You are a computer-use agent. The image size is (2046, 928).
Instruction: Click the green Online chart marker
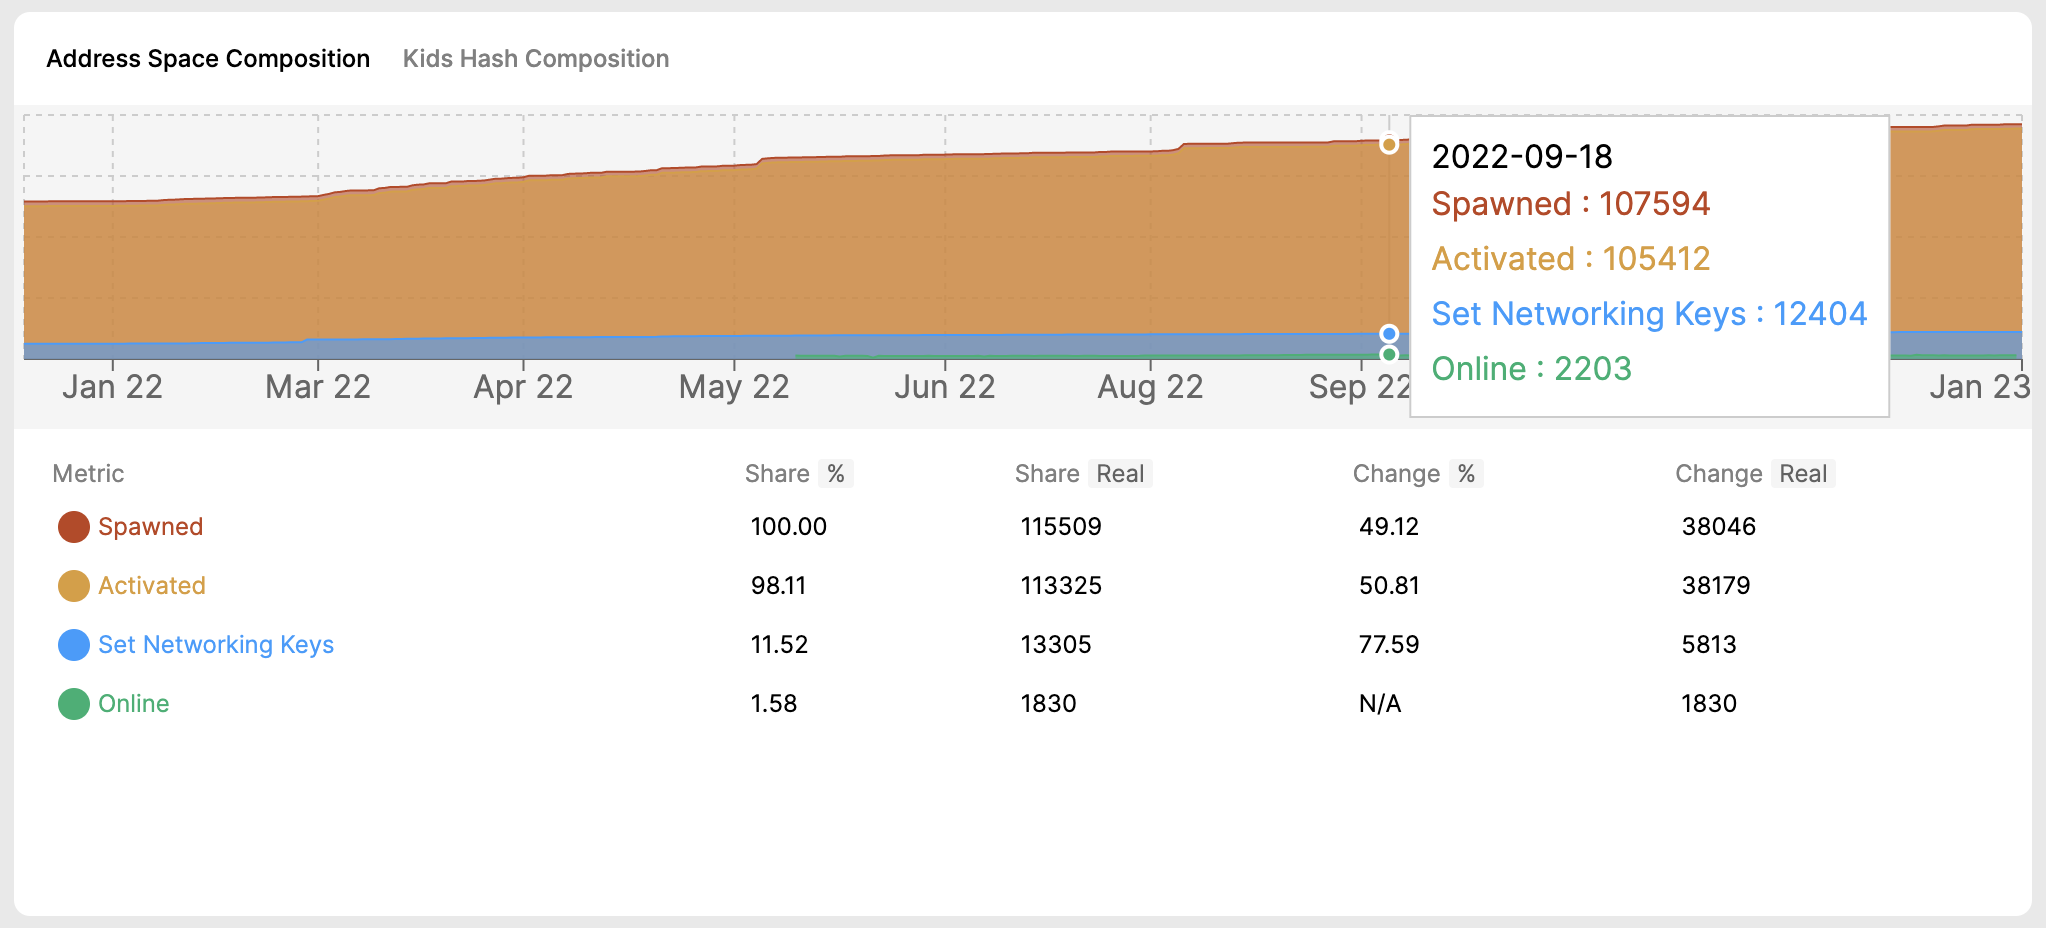pyautogui.click(x=1389, y=354)
